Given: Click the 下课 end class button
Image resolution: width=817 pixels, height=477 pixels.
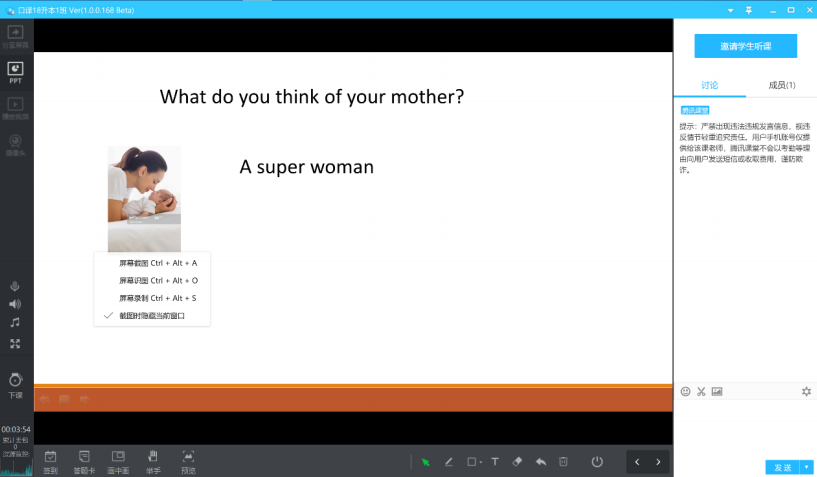Looking at the screenshot, I should click(x=15, y=384).
